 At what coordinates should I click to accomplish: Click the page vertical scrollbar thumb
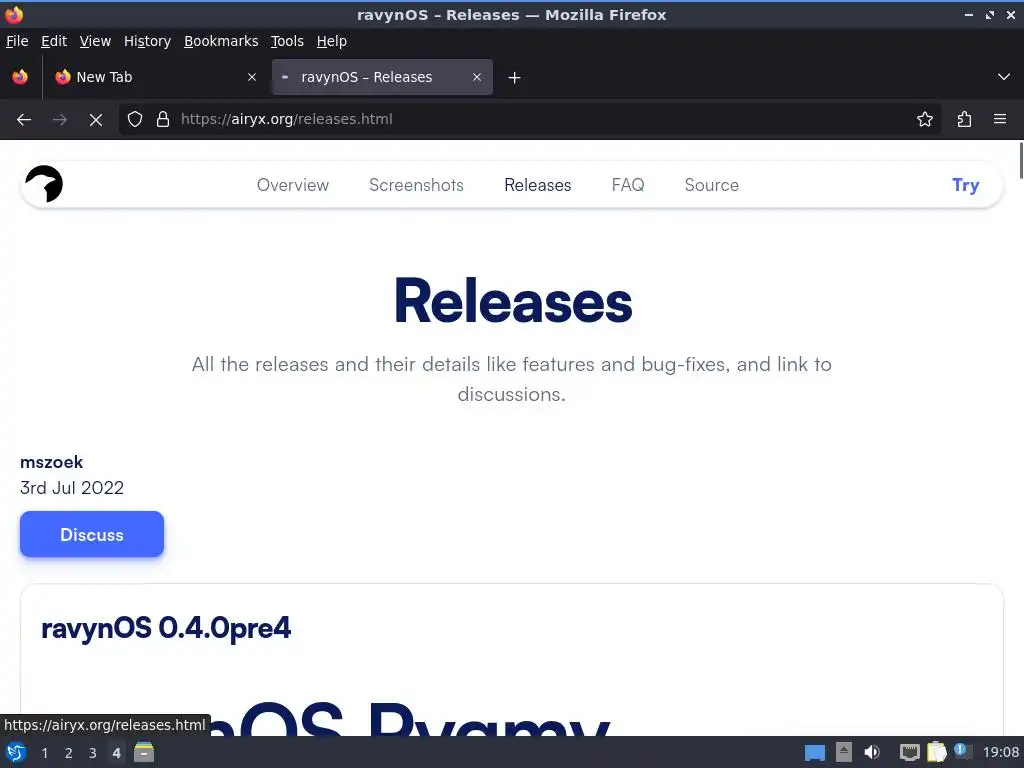(1020, 159)
